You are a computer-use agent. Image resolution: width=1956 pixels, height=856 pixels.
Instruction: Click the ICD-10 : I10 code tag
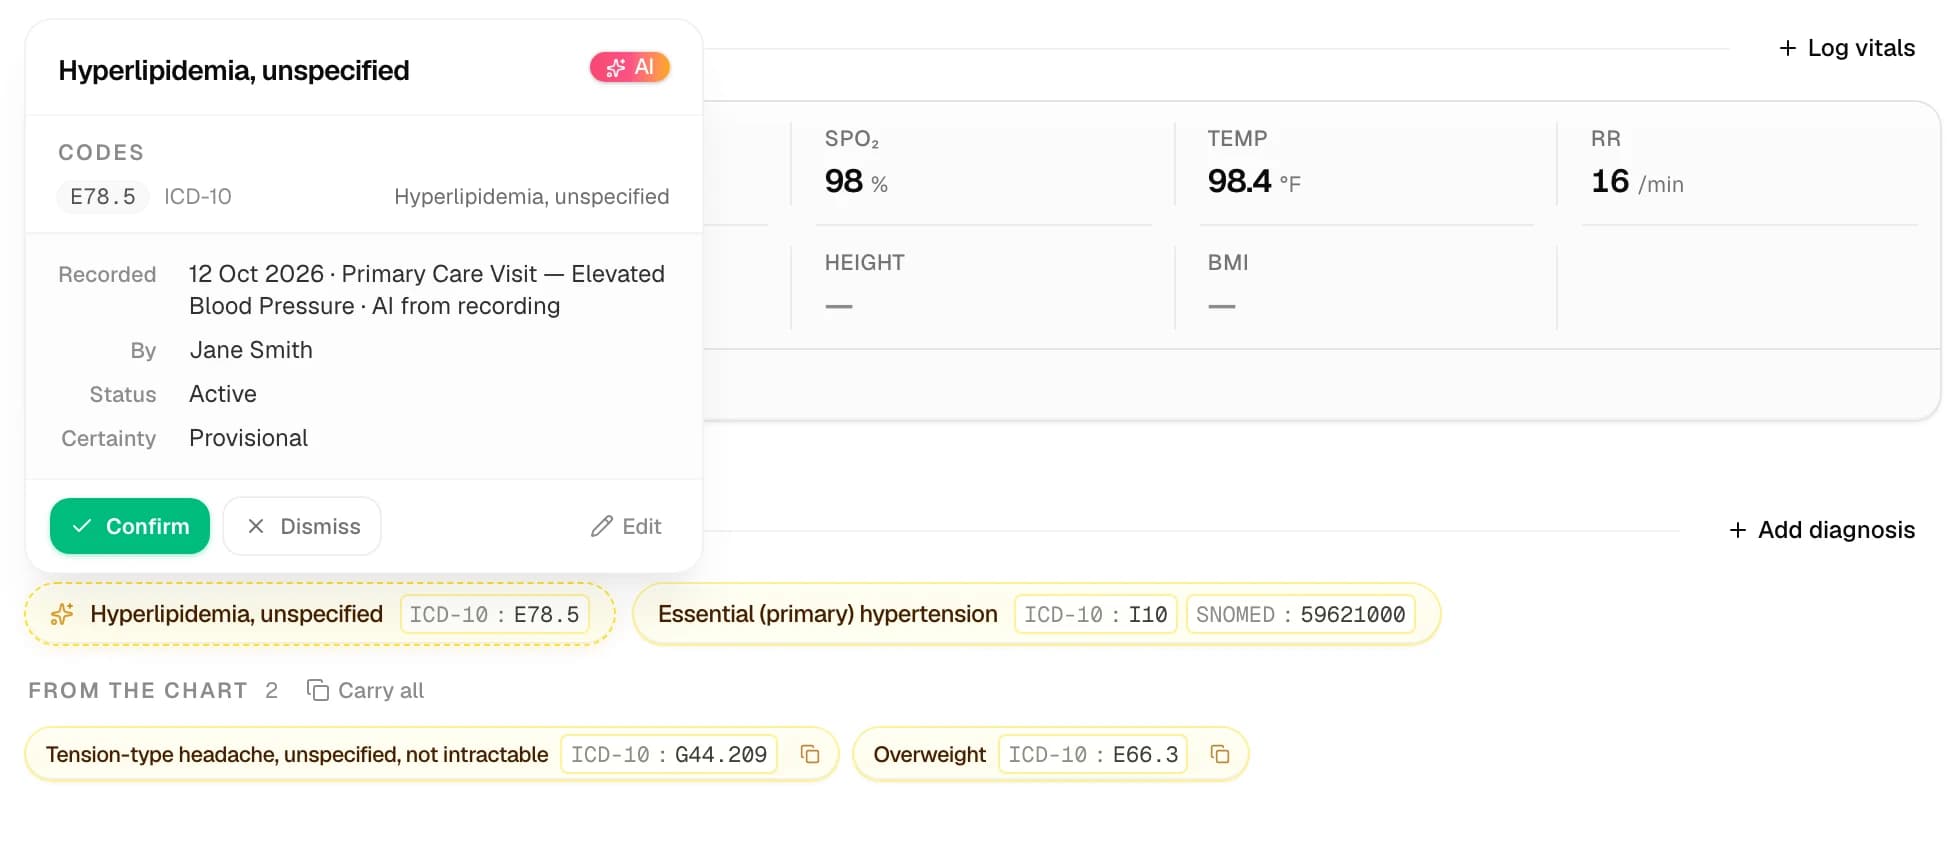coord(1095,614)
